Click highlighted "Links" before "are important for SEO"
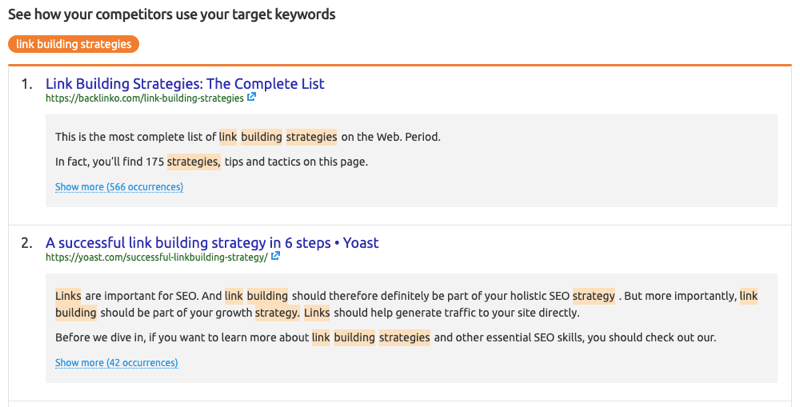The width and height of the screenshot is (800, 407). click(x=68, y=296)
